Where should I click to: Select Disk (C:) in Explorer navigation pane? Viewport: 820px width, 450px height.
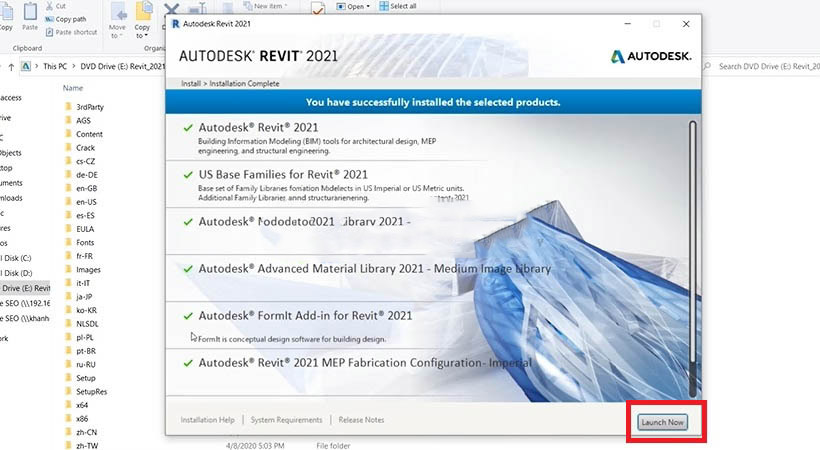17,258
